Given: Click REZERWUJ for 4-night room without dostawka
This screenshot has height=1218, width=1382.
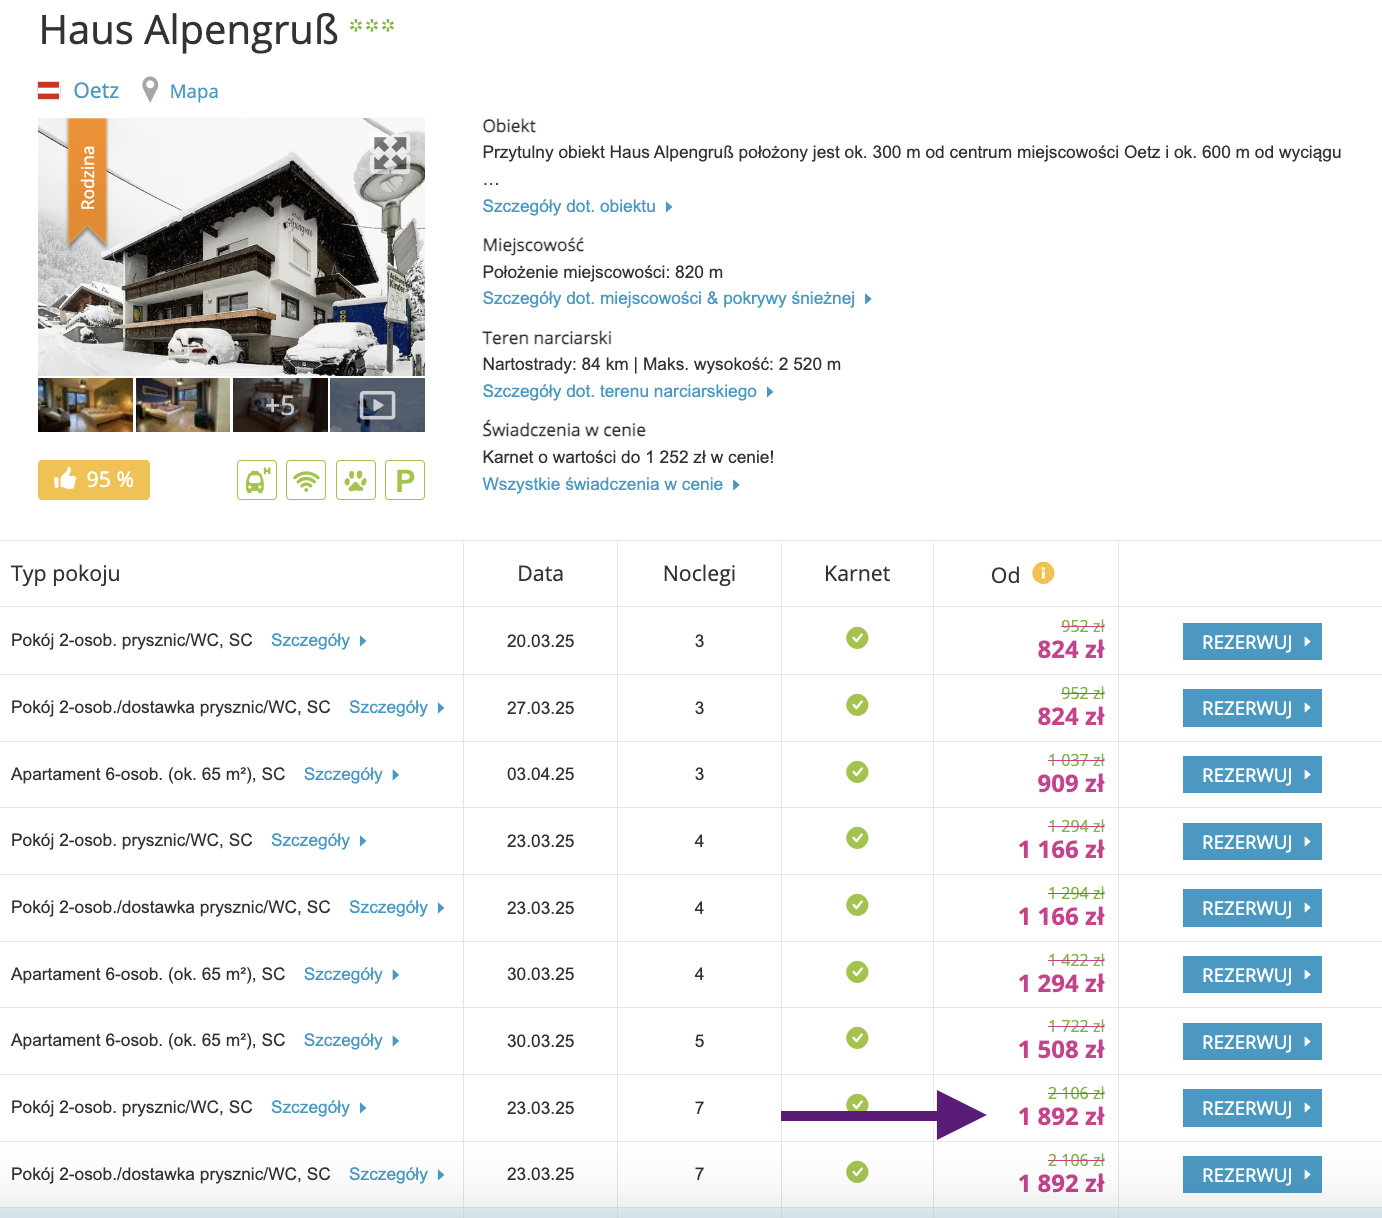Looking at the screenshot, I should pos(1252,842).
